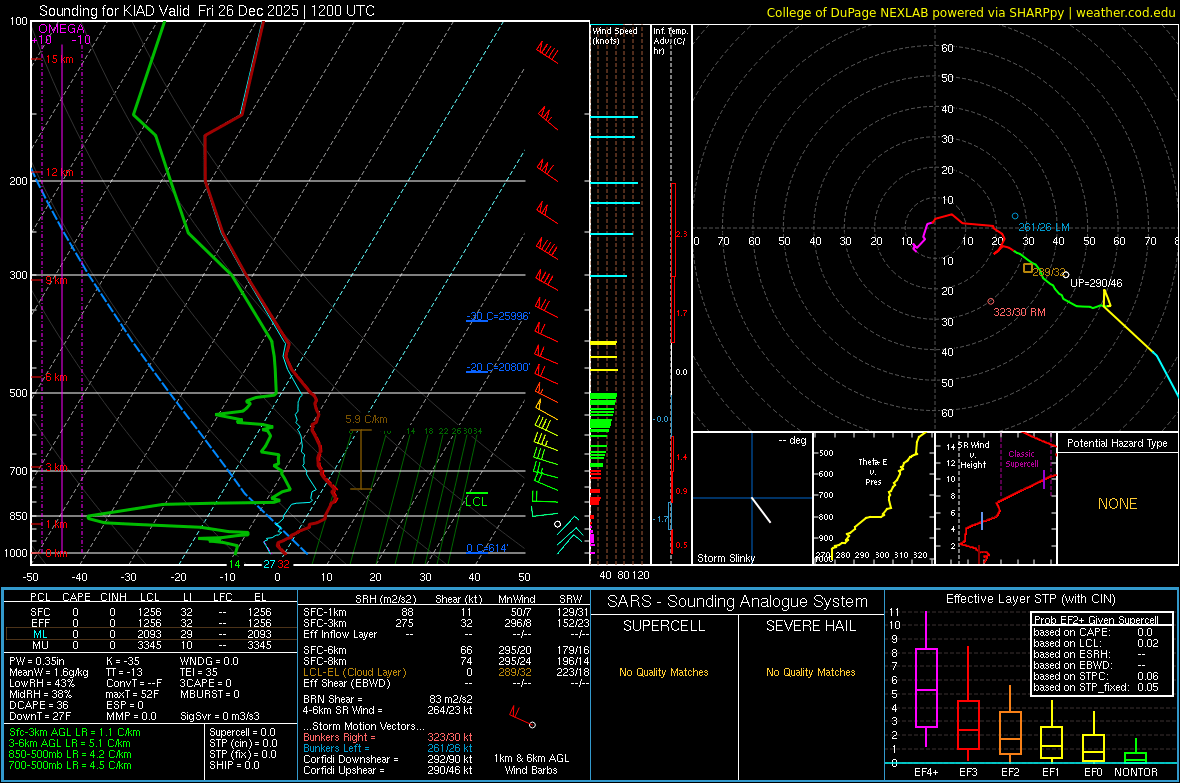Click the OMEGA label on skew-T
The image size is (1180, 783).
click(x=61, y=29)
